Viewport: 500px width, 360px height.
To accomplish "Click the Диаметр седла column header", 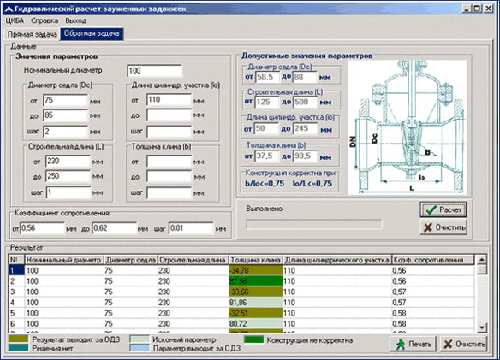I will pyautogui.click(x=130, y=260).
